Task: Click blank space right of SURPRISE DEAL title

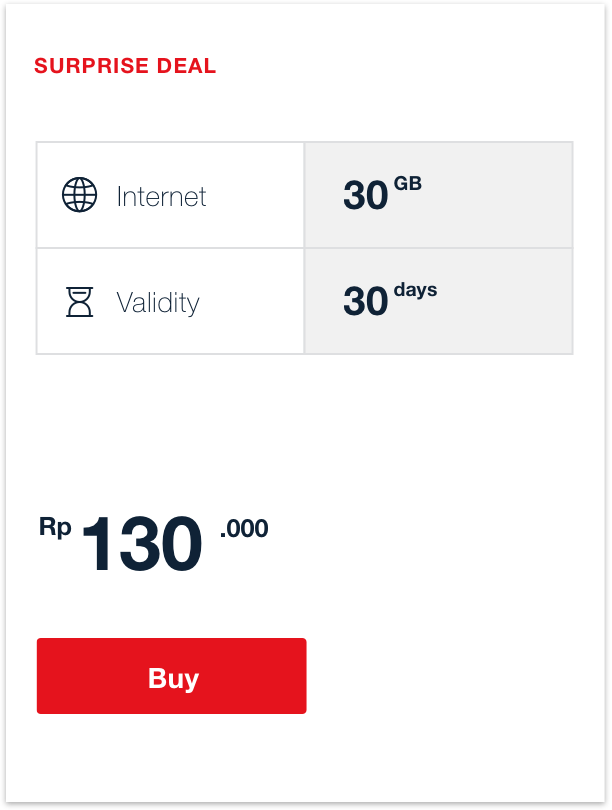Action: 400,67
